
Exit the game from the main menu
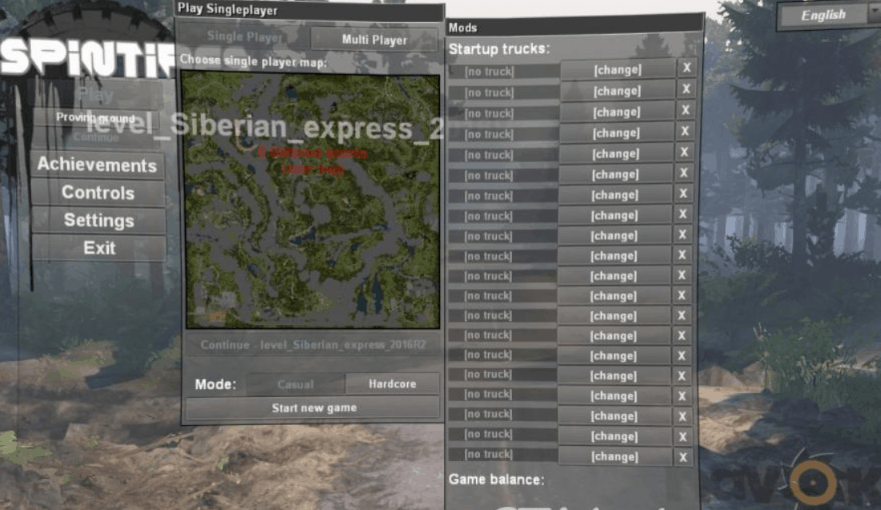pos(99,248)
